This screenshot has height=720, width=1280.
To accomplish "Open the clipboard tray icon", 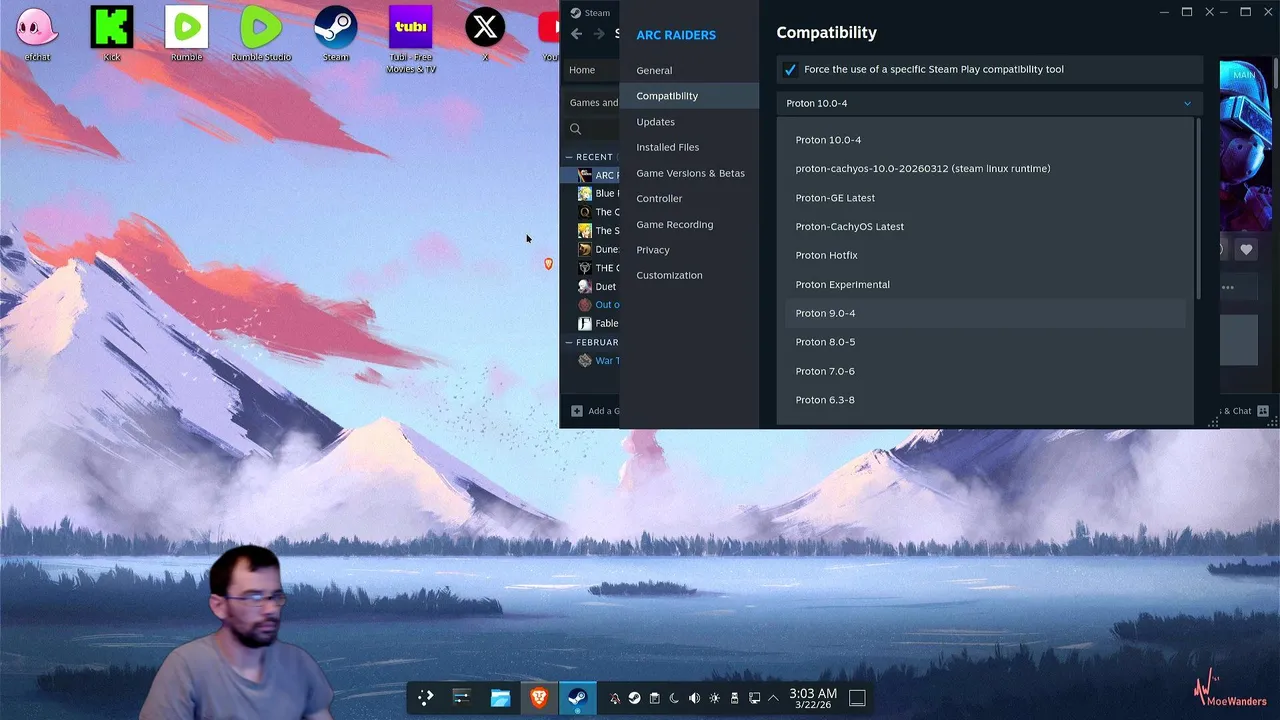I will 654,698.
